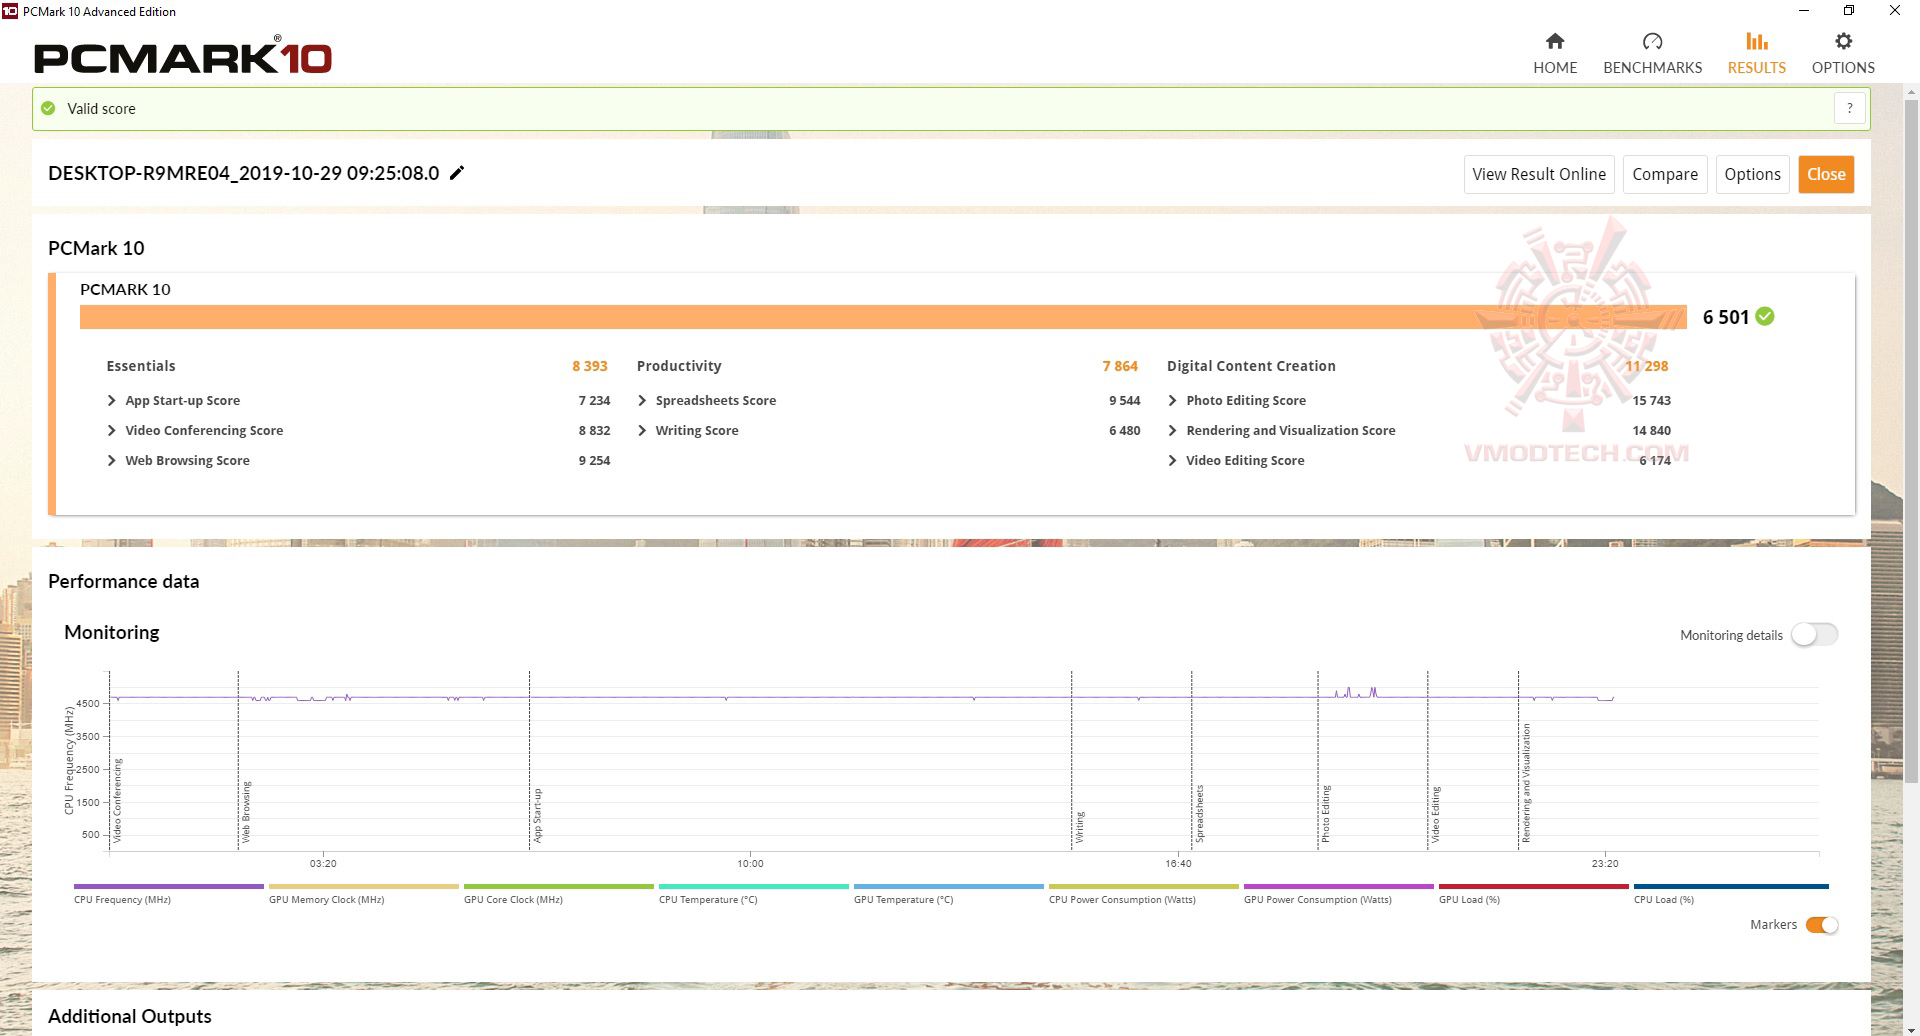The width and height of the screenshot is (1920, 1036).
Task: Open the result Options button
Action: point(1752,174)
